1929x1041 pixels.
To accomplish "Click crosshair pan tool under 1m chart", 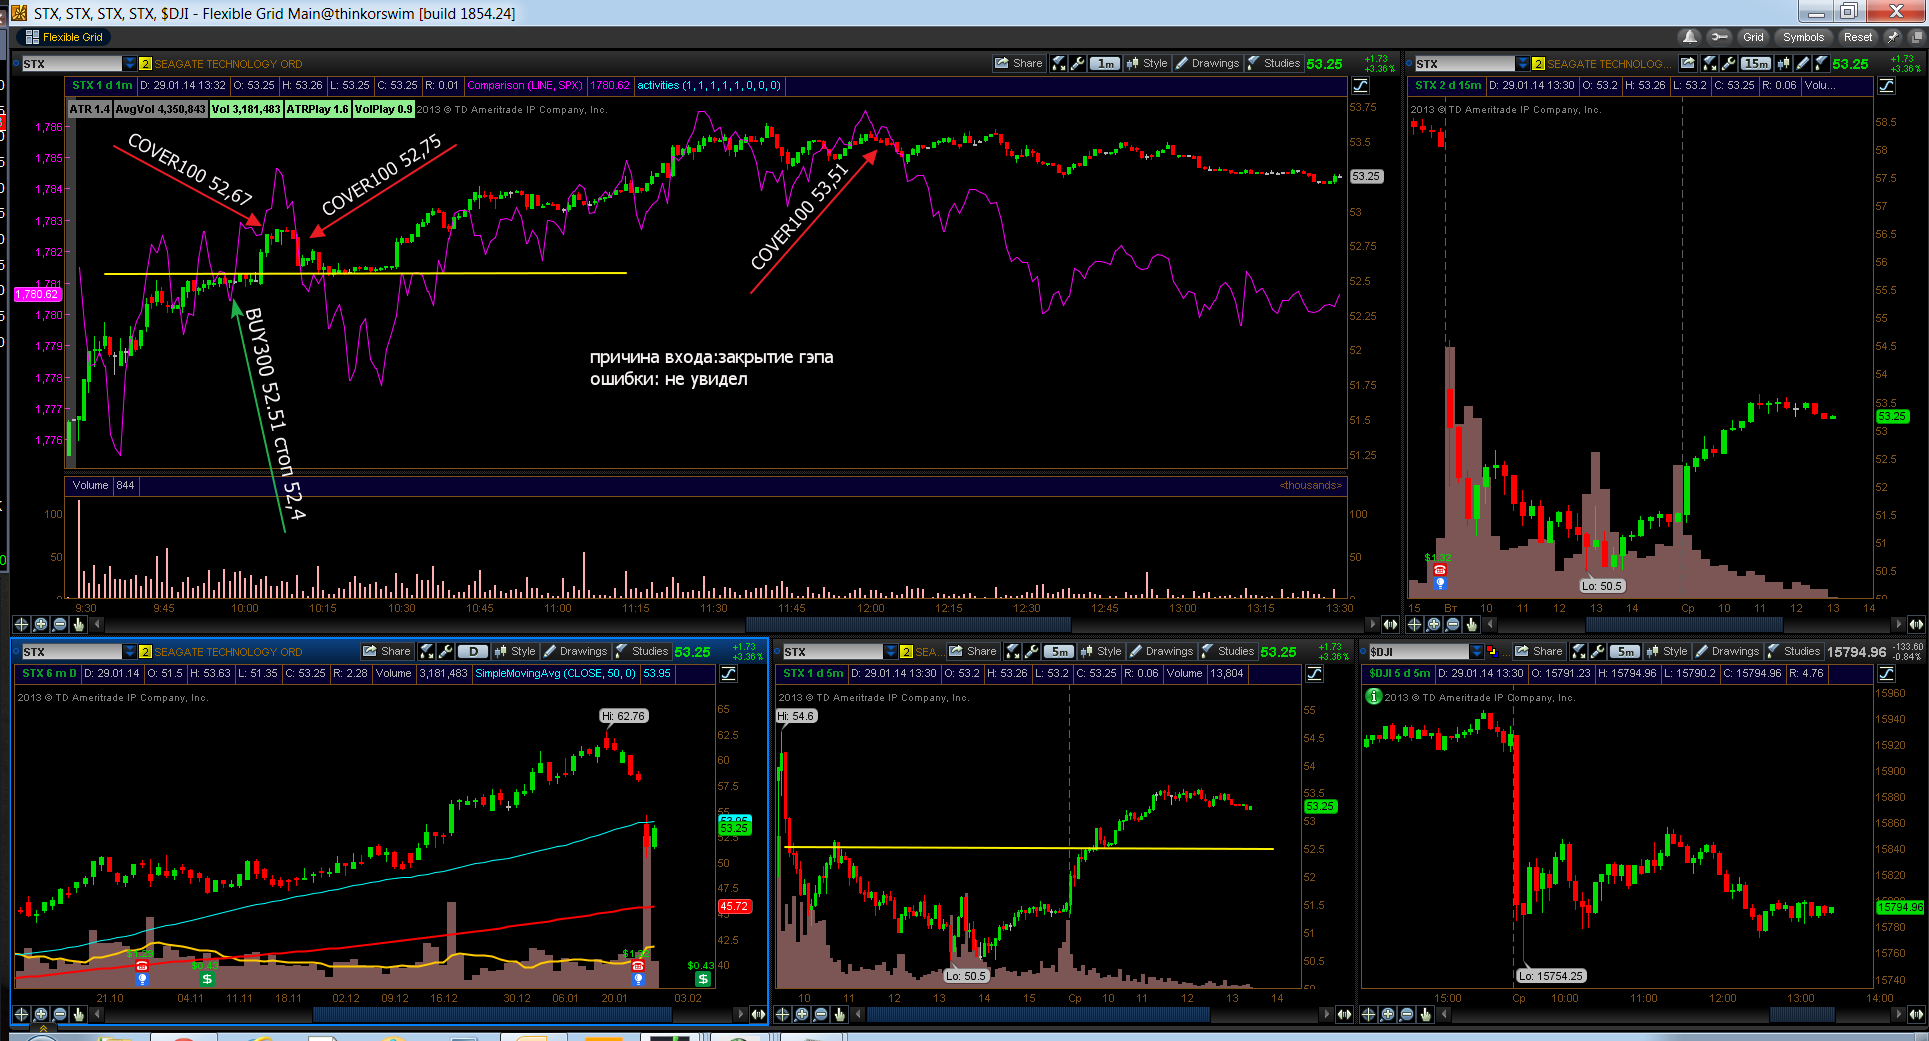I will tap(21, 624).
